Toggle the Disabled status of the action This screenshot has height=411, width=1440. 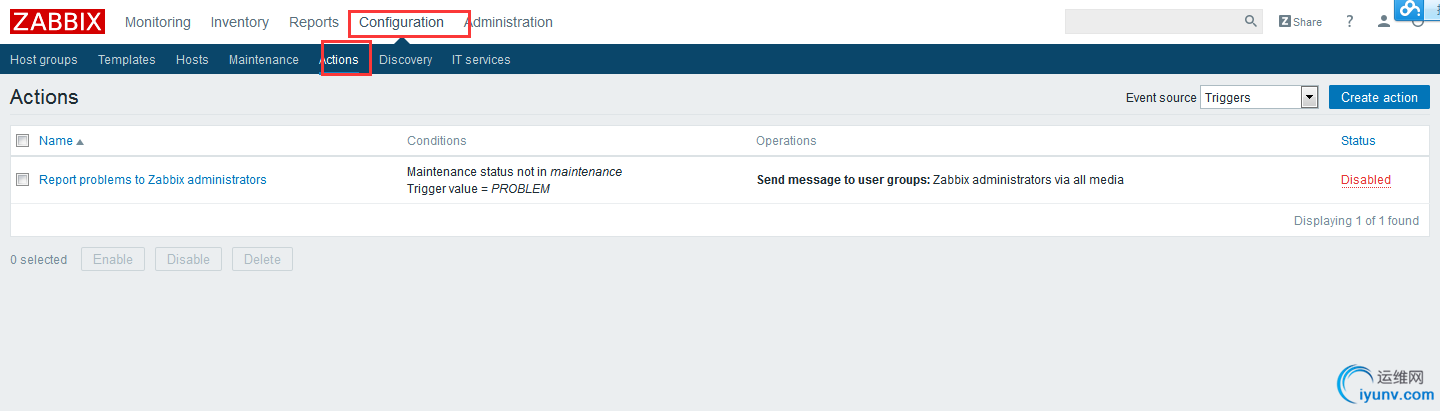click(1365, 180)
